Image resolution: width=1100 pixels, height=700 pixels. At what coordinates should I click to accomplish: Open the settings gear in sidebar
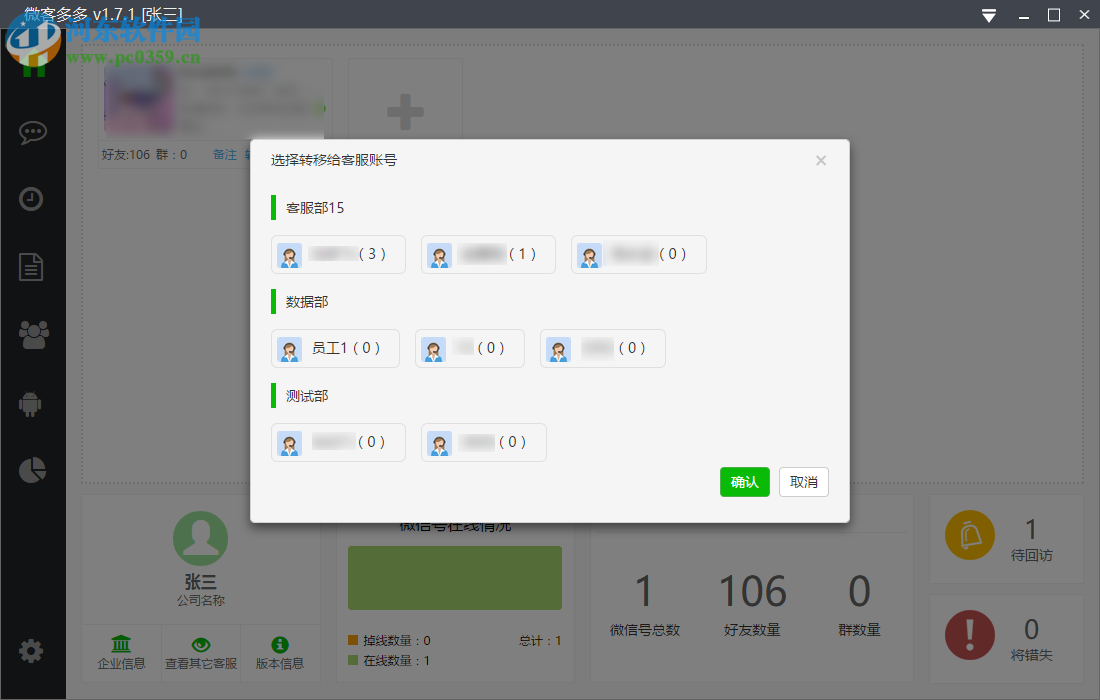(33, 650)
